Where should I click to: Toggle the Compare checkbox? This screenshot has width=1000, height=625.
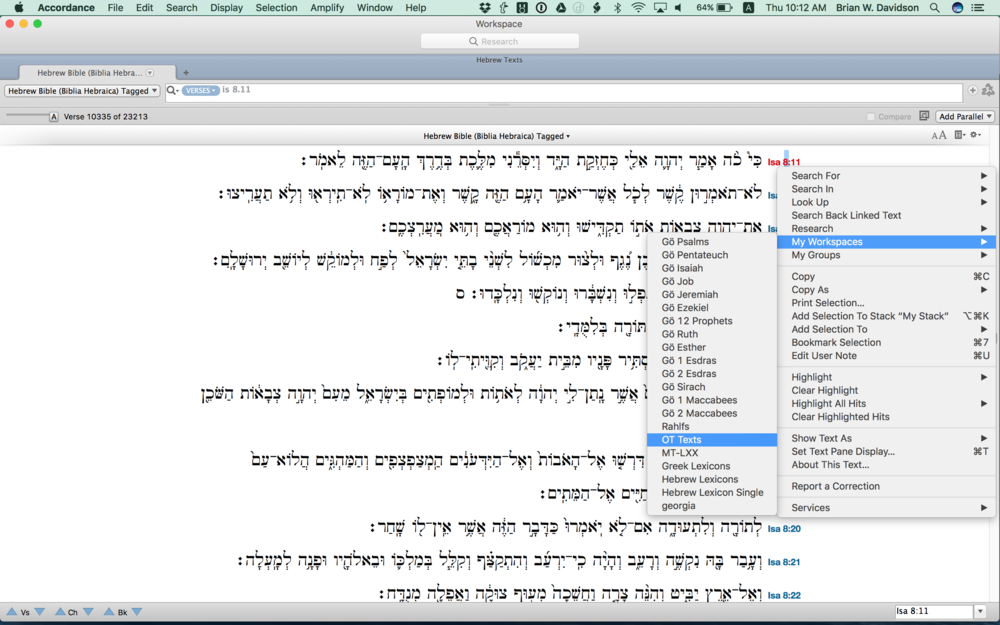tap(871, 117)
